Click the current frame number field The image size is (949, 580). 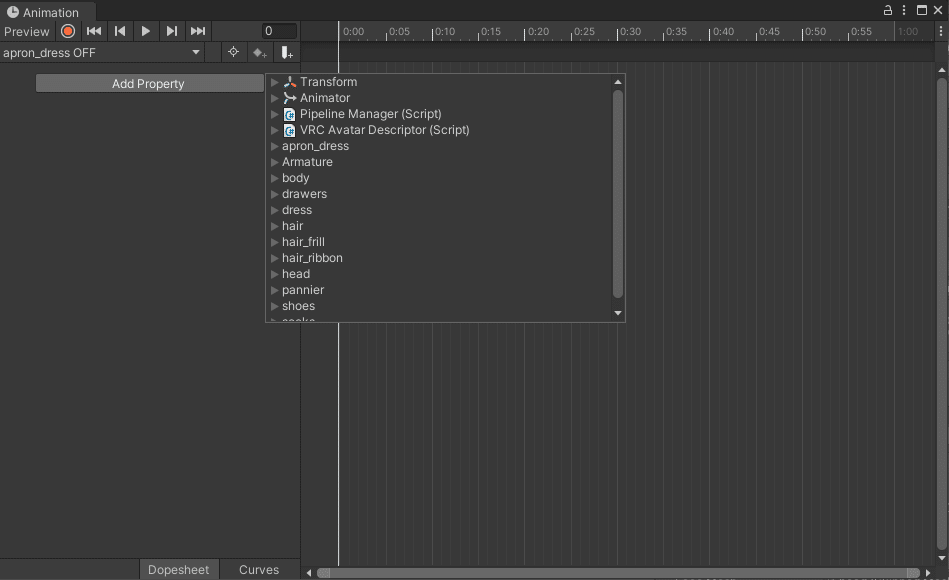280,31
